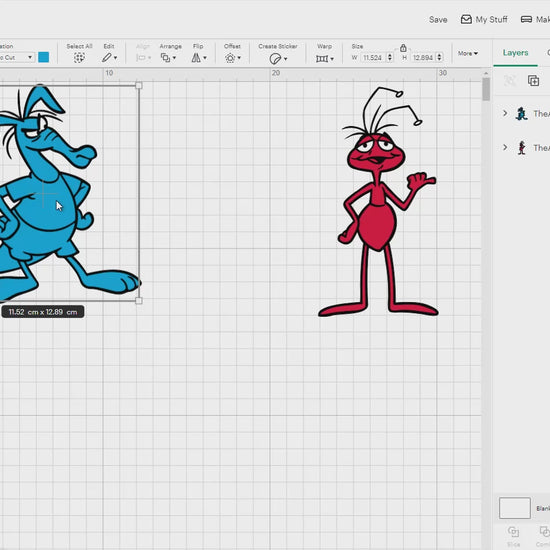Click the Make button machine icon

click(526, 19)
